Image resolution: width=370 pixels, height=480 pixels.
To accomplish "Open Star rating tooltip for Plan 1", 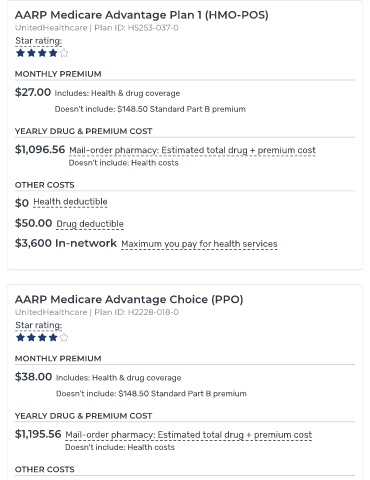I will 39,41.
